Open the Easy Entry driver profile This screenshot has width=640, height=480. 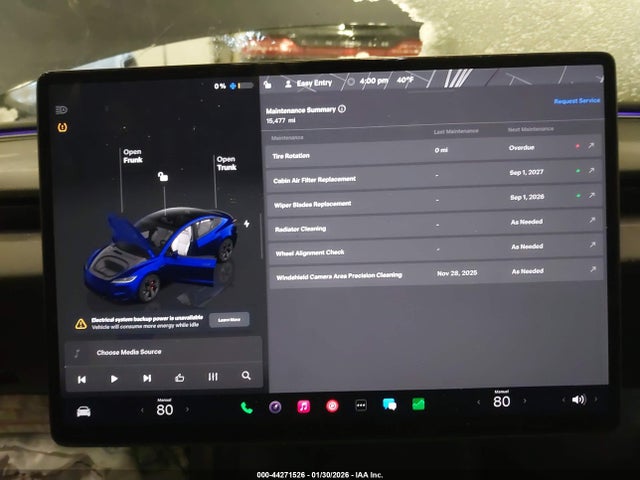(309, 83)
